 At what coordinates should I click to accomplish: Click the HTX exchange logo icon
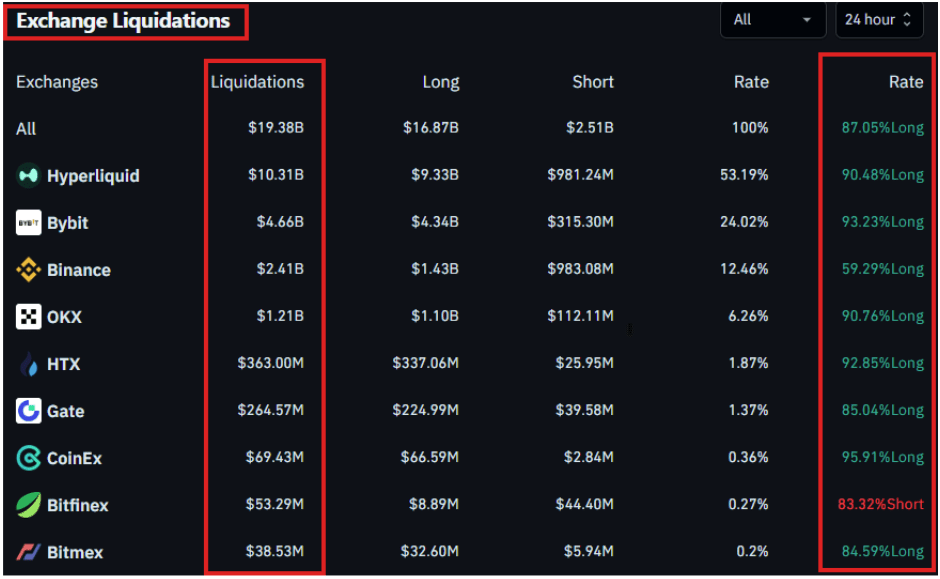click(x=29, y=364)
